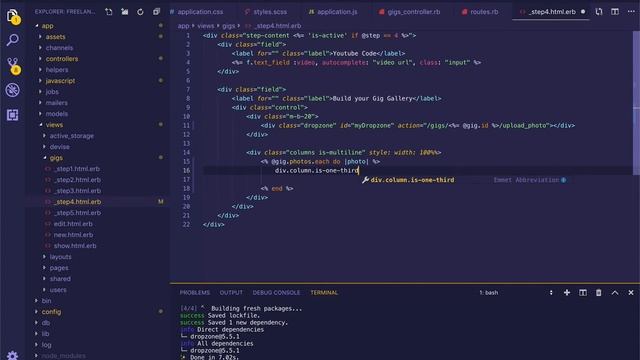Expand the config folder
This screenshot has width=640, height=360.
click(x=51, y=312)
